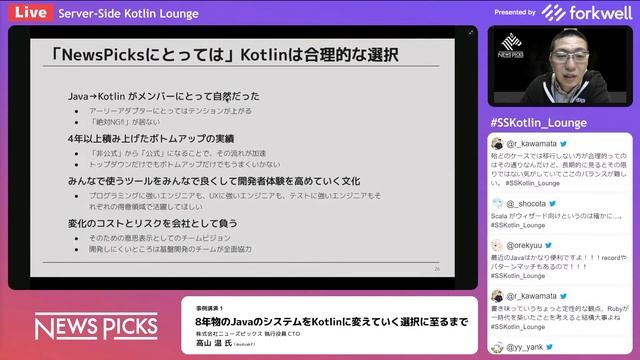
Task: Click the Presented by label
Action: (x=515, y=12)
